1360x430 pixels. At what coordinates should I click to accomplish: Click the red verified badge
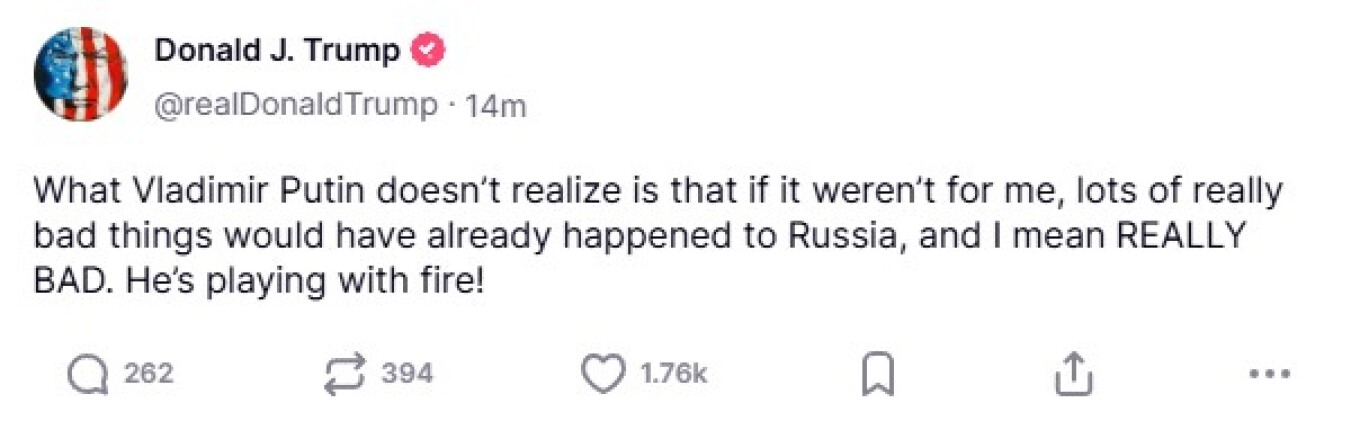(x=430, y=51)
